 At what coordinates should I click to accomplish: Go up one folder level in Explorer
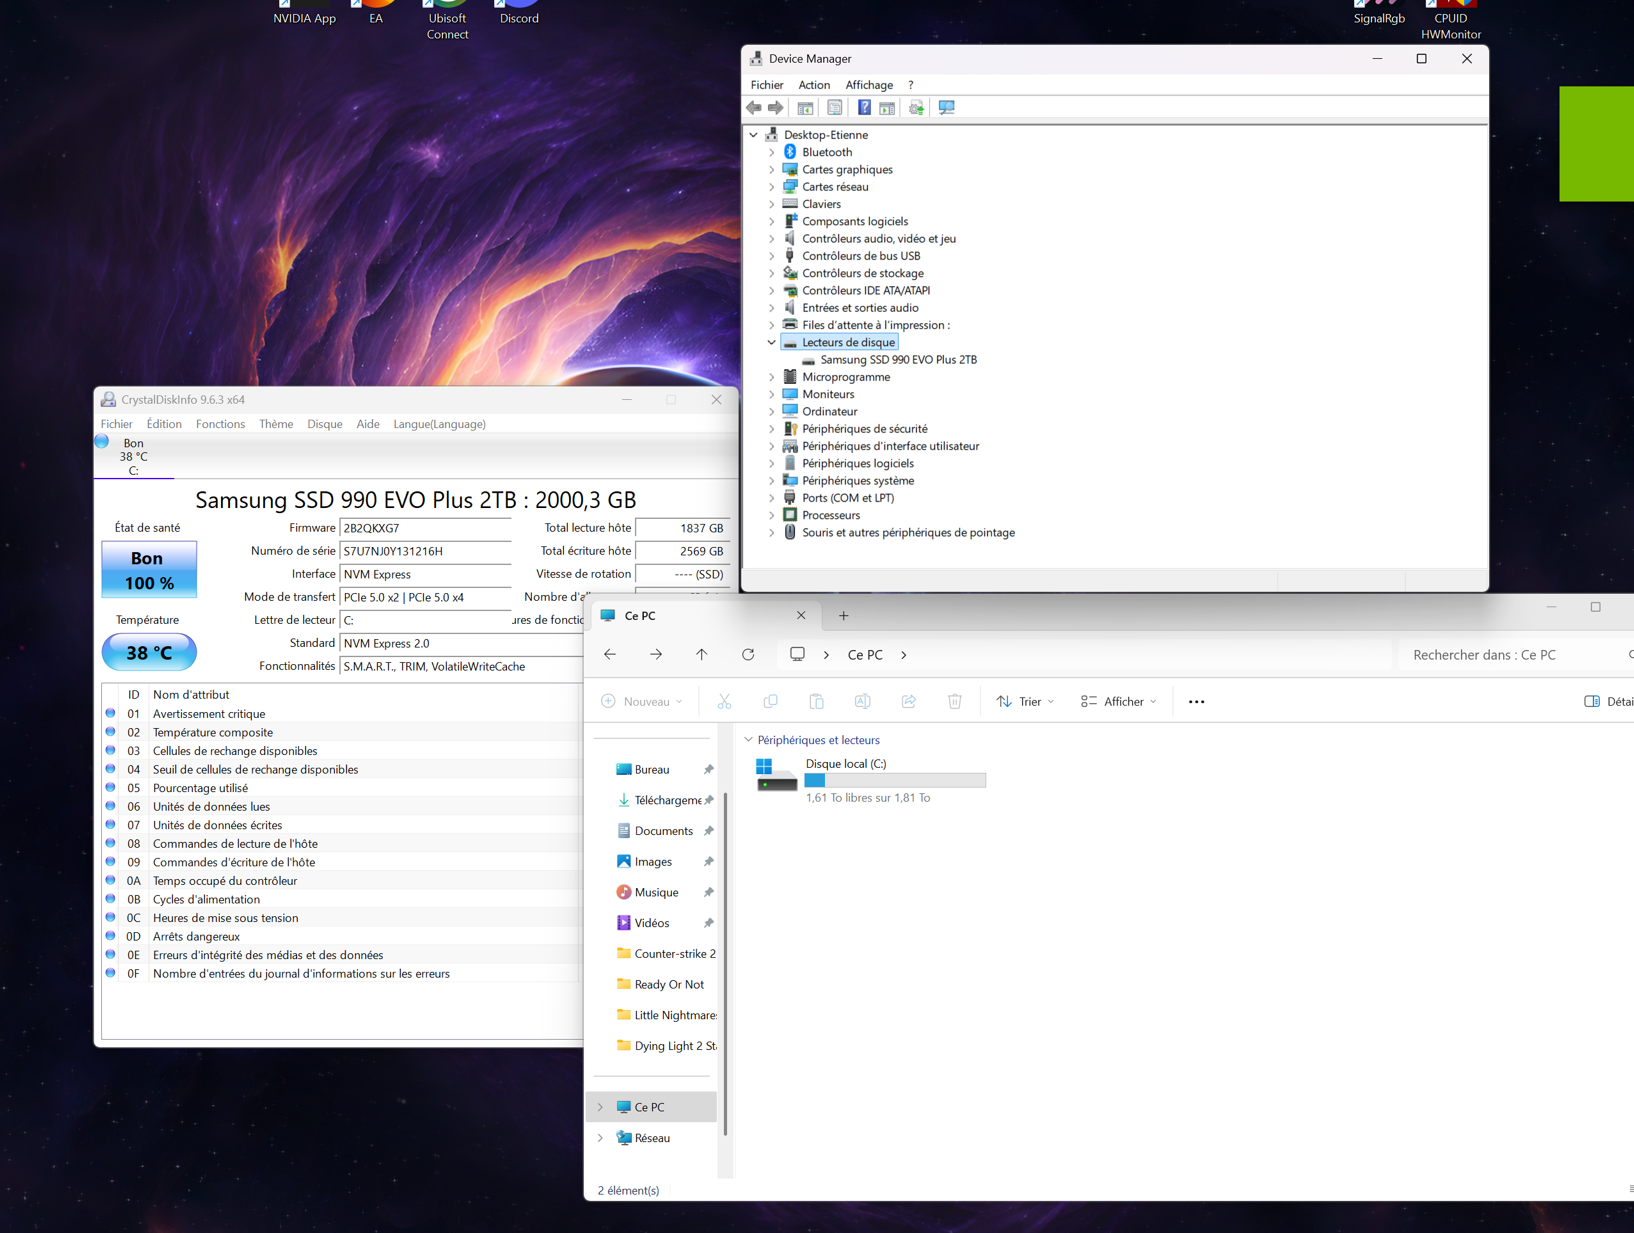702,655
